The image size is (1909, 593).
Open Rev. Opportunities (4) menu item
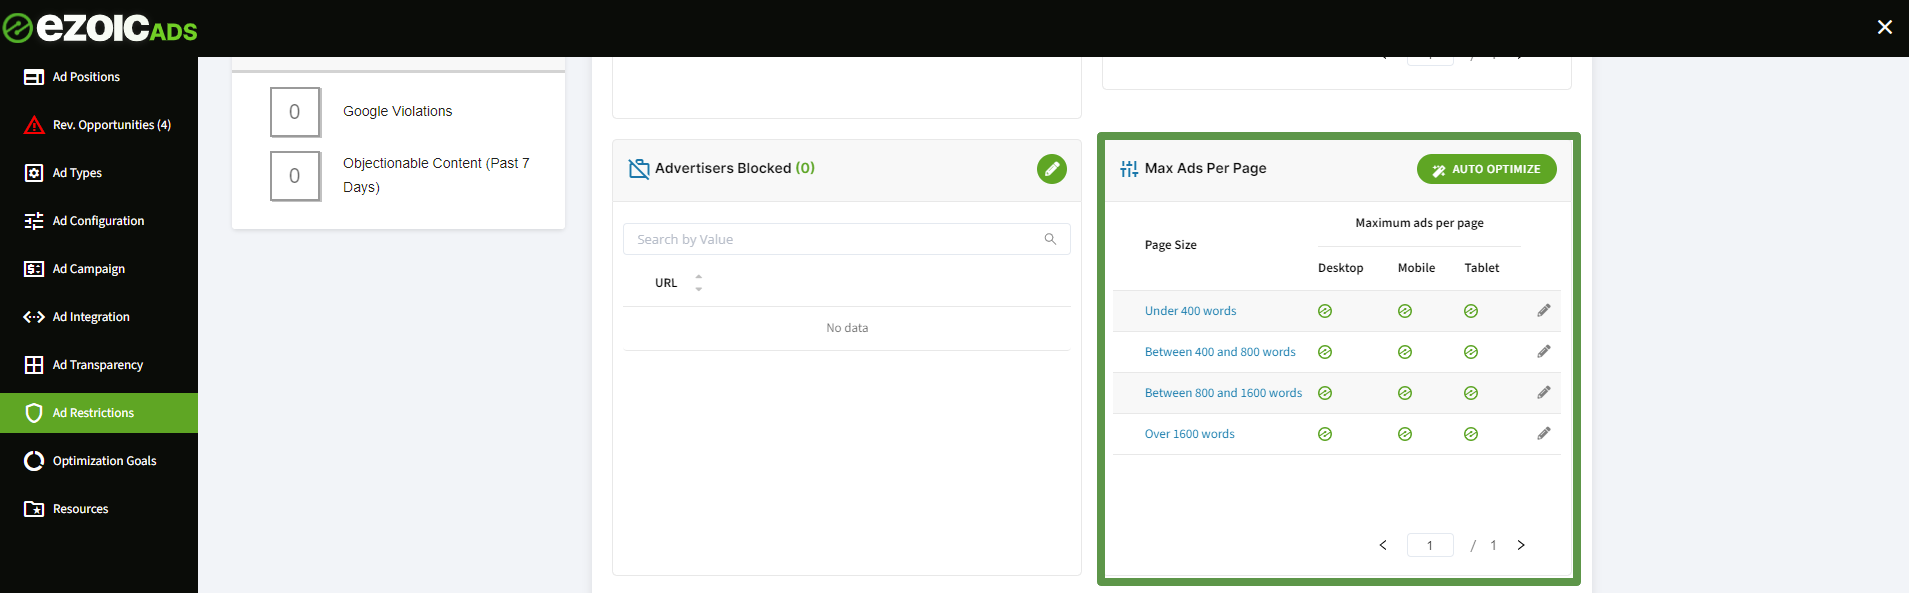click(x=111, y=125)
